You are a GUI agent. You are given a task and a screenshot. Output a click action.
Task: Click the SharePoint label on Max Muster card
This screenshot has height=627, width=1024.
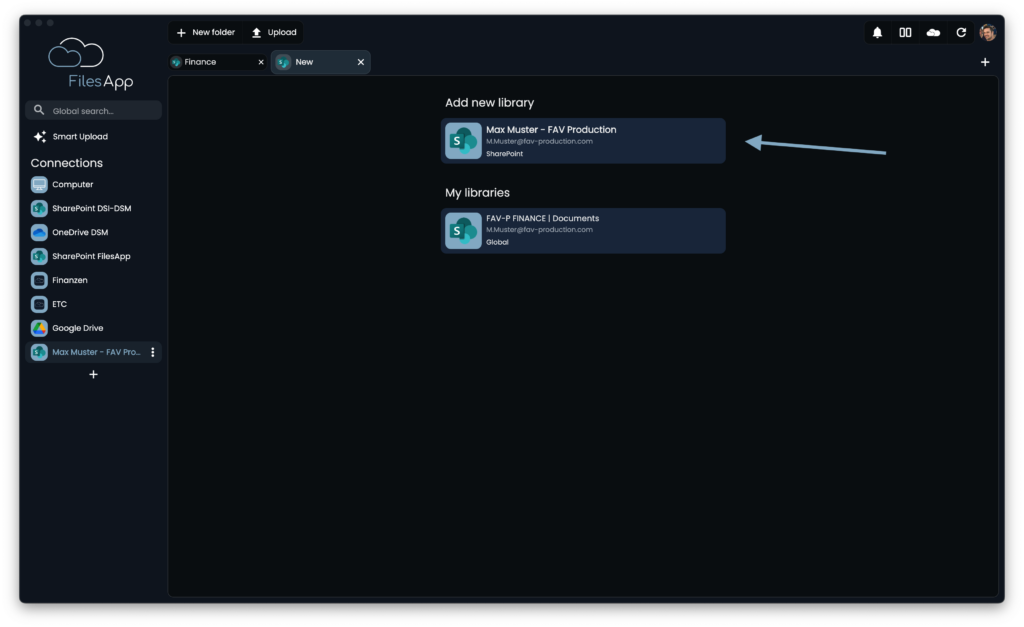click(504, 154)
